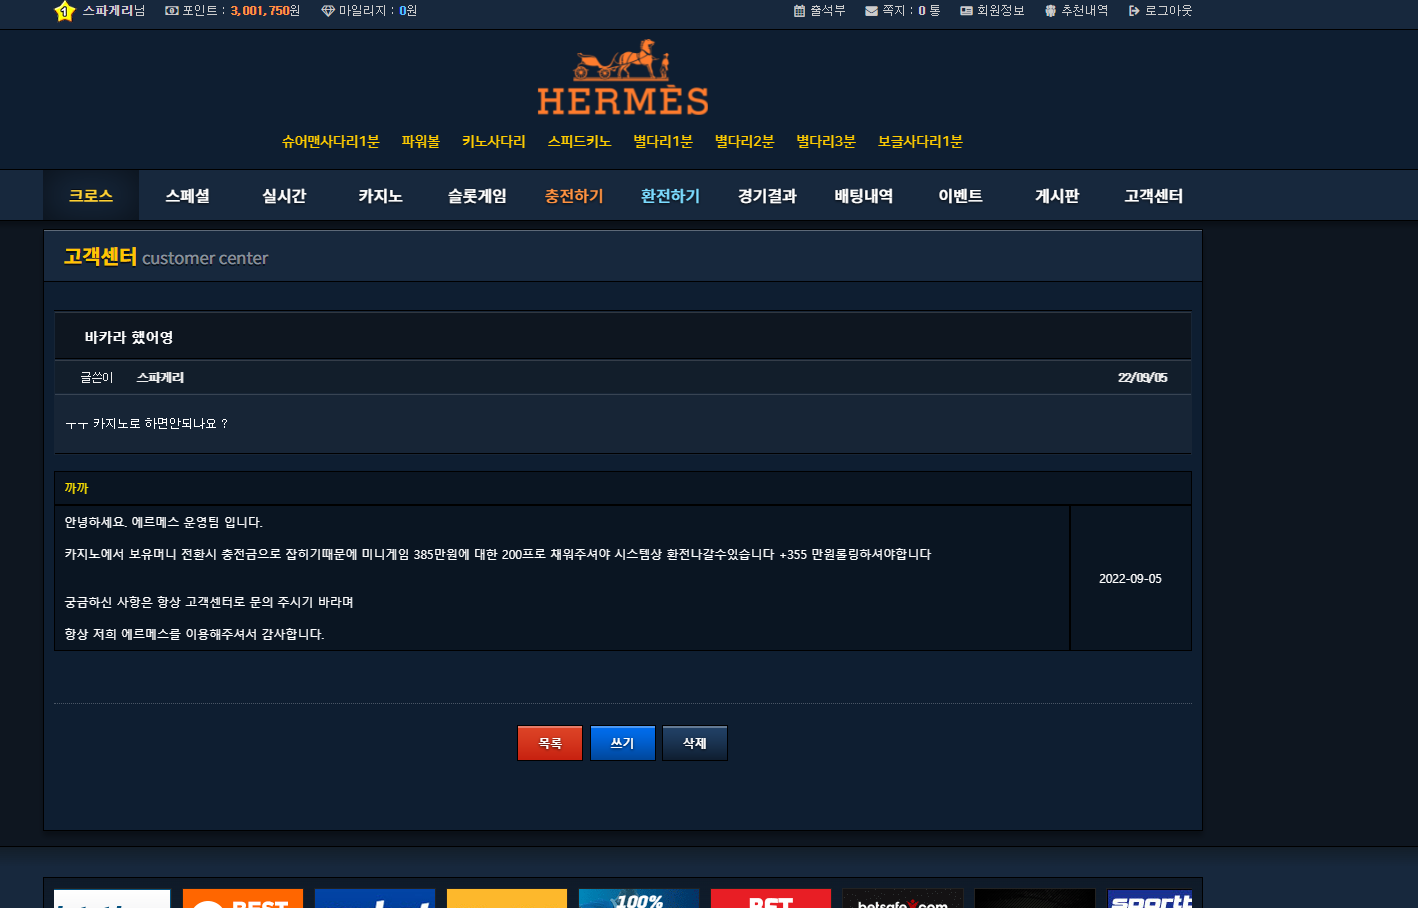
Task: Click the red 목록 list button
Action: coord(550,743)
